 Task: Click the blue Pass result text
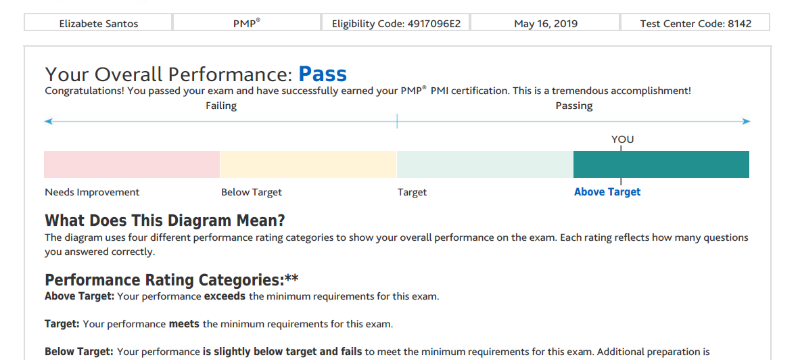point(322,74)
